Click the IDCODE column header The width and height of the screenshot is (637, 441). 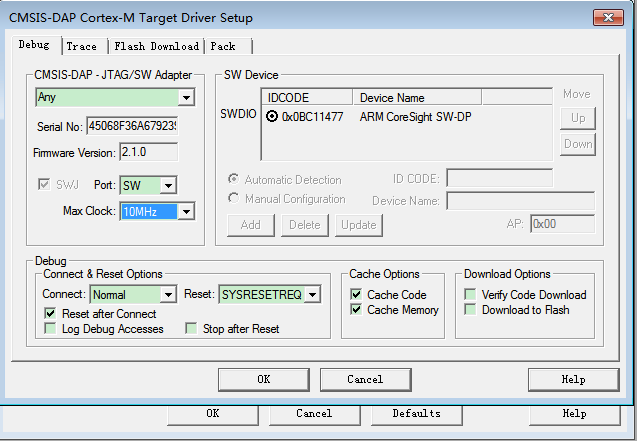[307, 97]
